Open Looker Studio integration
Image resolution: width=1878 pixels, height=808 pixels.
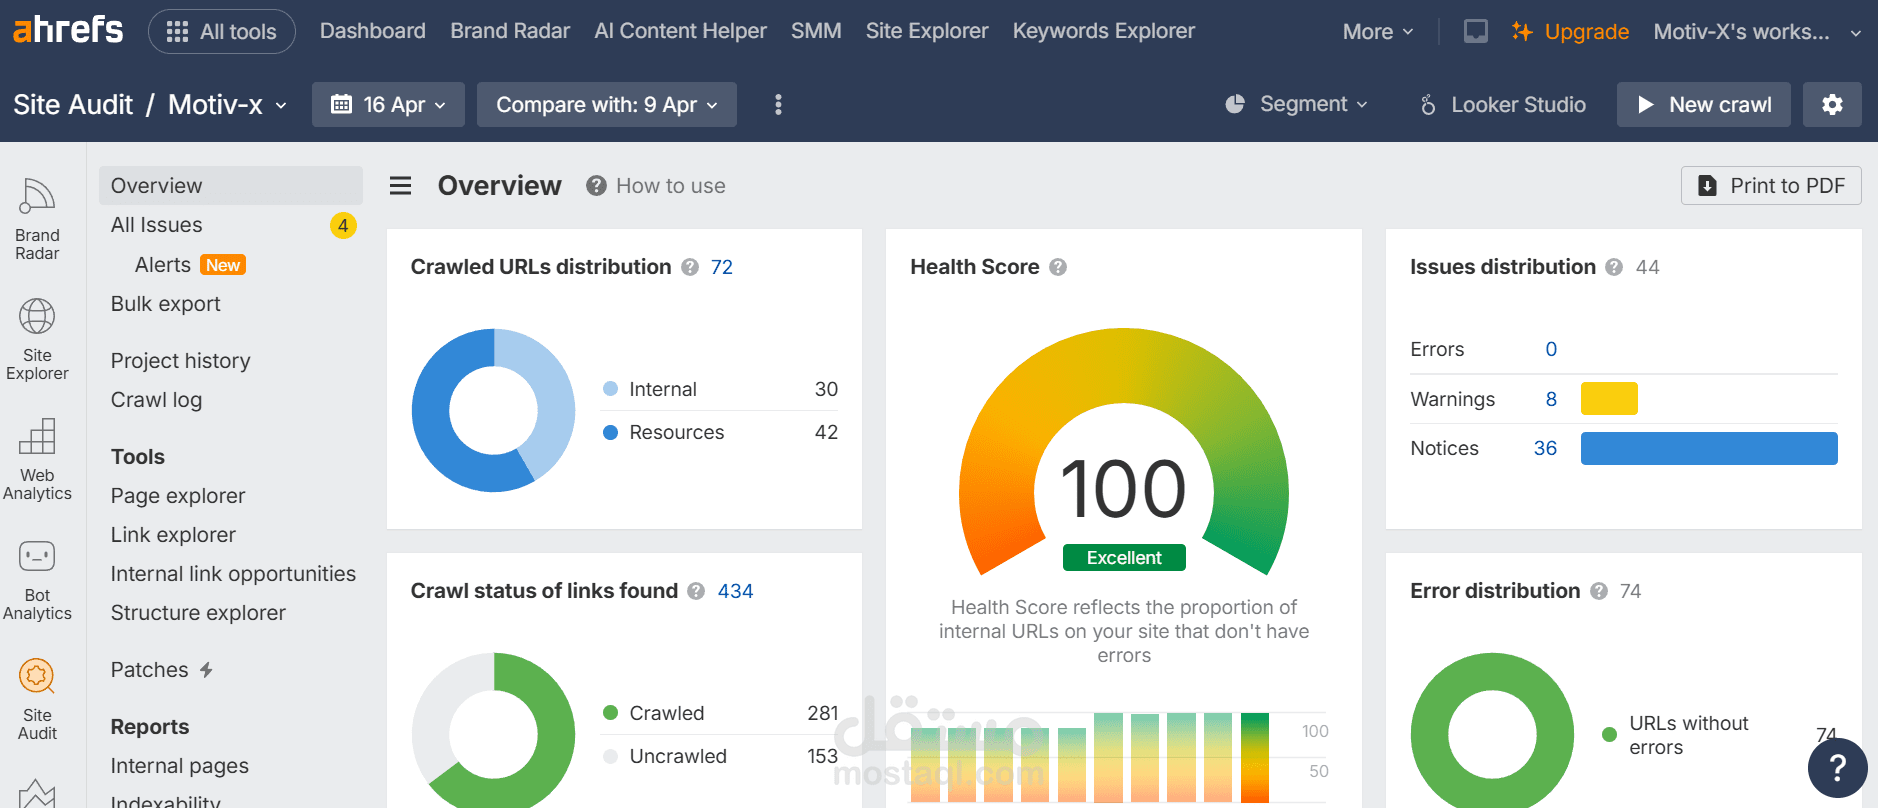pyautogui.click(x=1503, y=104)
